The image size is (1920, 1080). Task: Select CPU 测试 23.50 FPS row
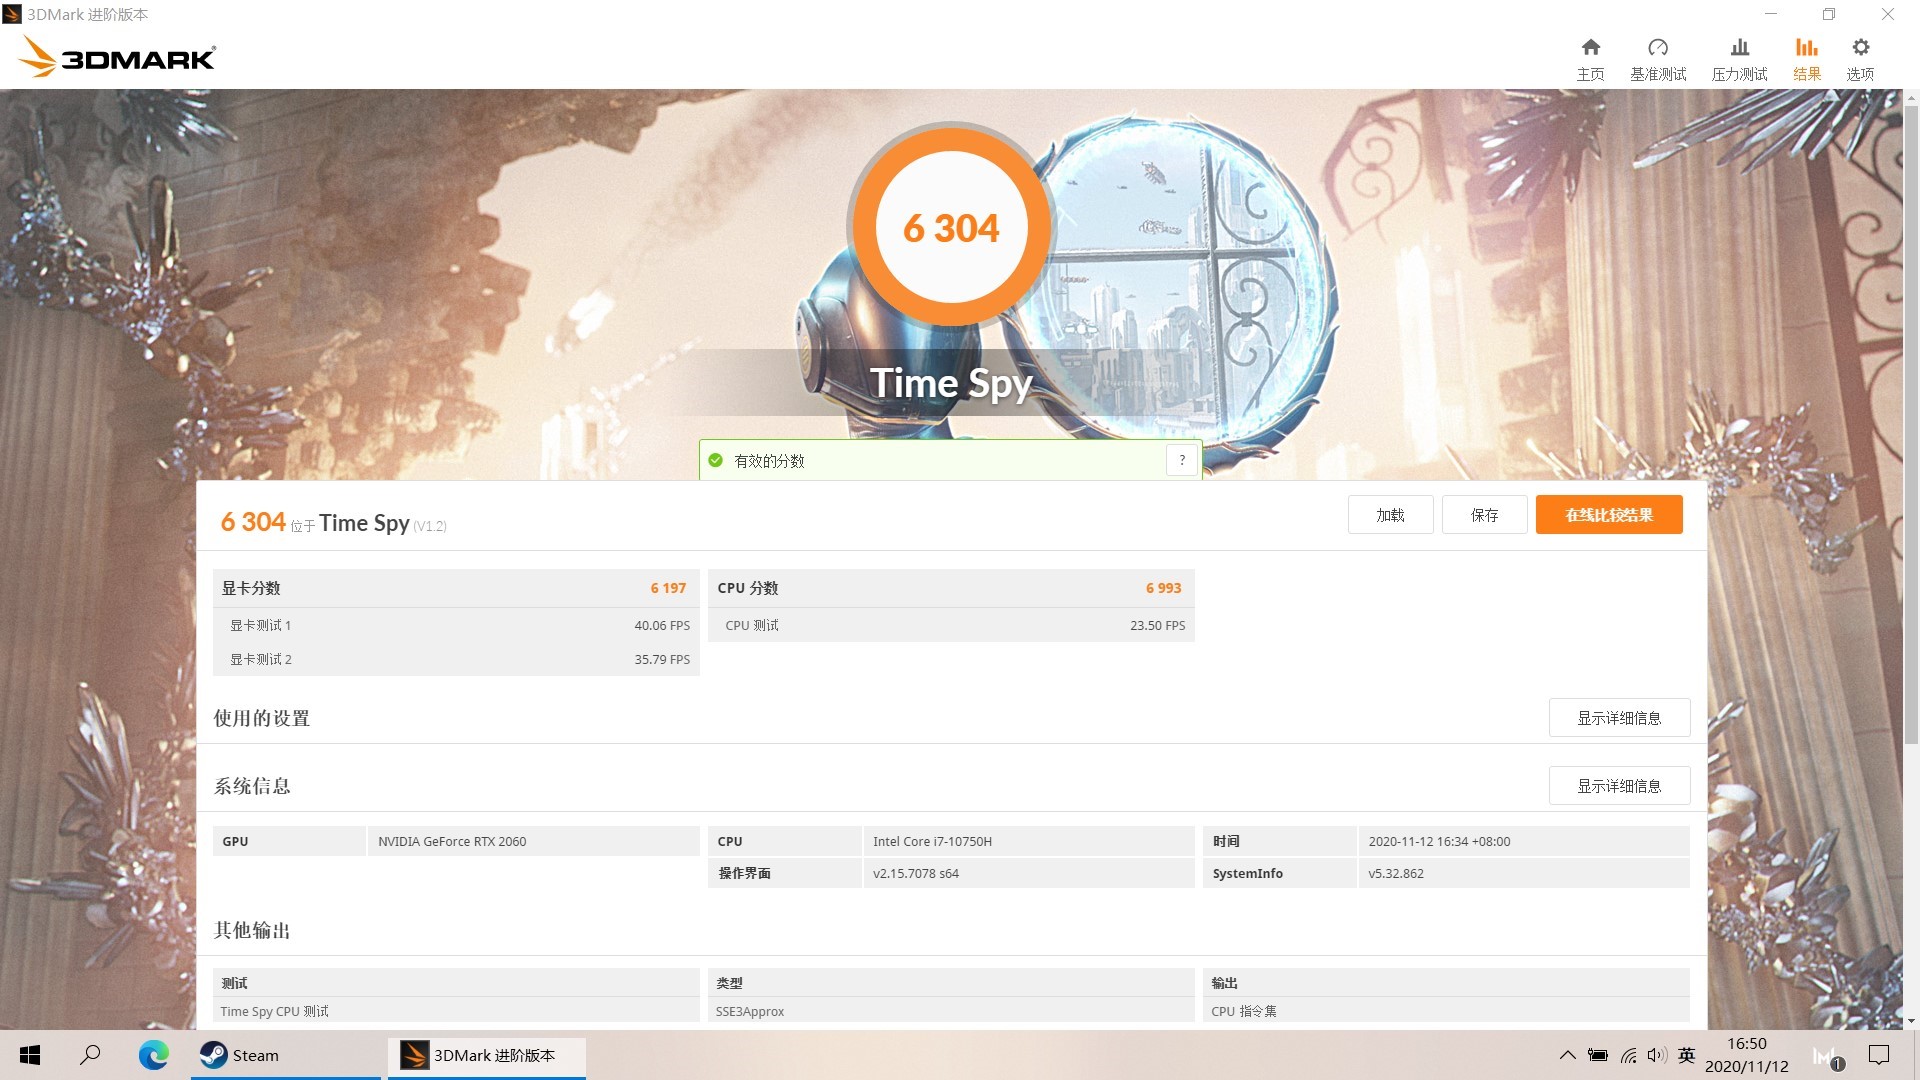(x=951, y=625)
